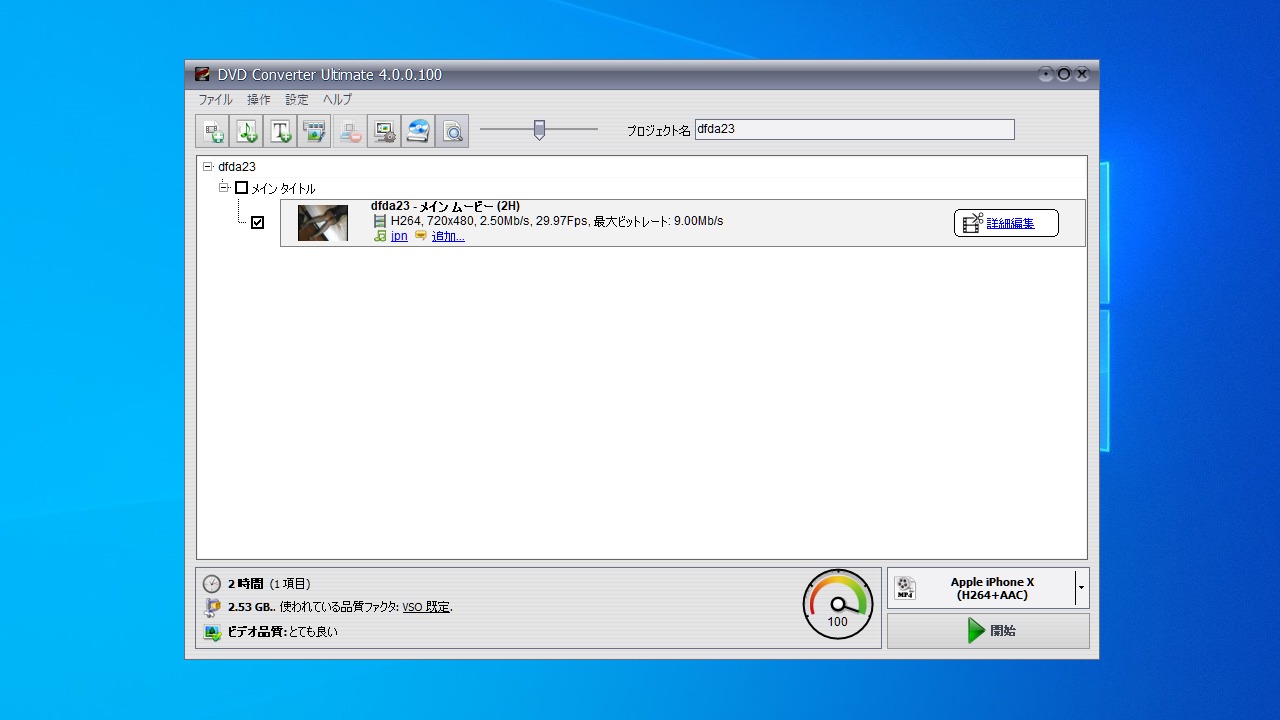This screenshot has height=720, width=1280.
Task: Click the movie thumbnail of dfda23
Action: (323, 223)
